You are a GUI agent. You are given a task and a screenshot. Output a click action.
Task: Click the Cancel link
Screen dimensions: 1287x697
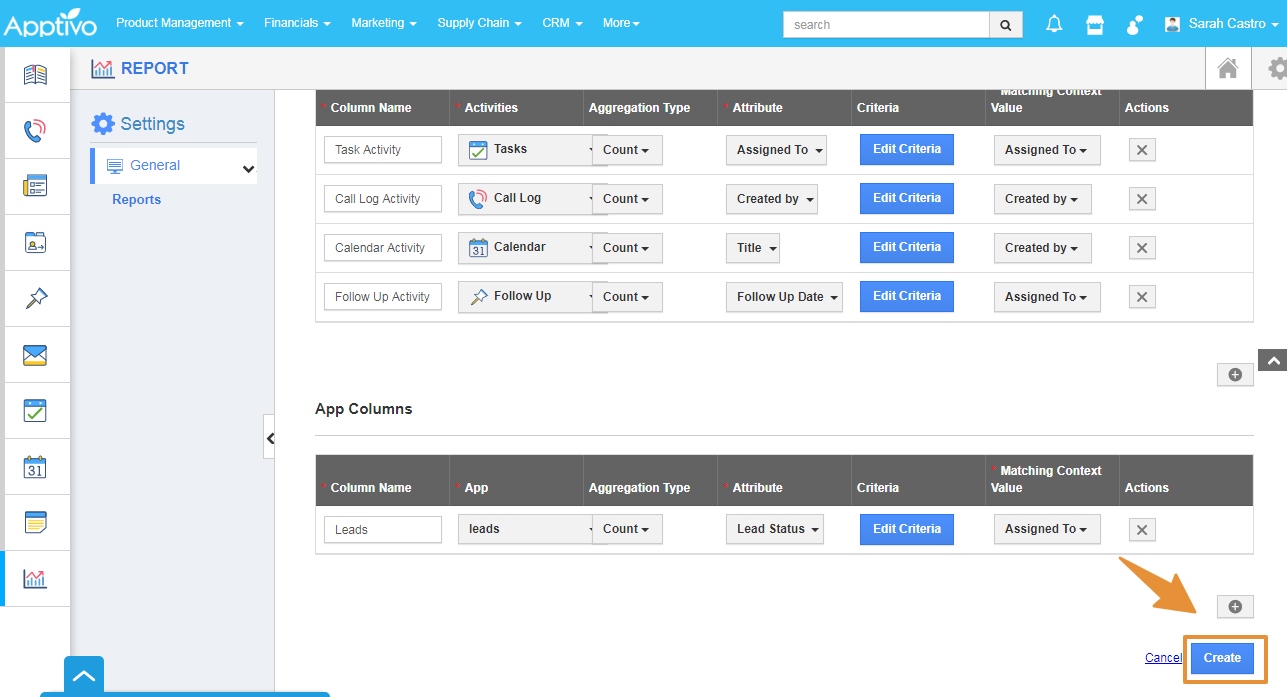pos(1162,657)
